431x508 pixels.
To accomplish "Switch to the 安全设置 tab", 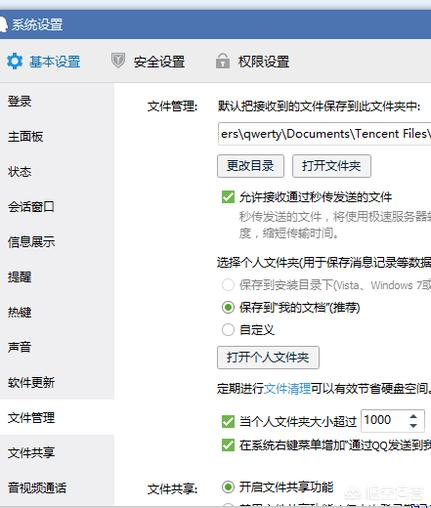I will 159,62.
